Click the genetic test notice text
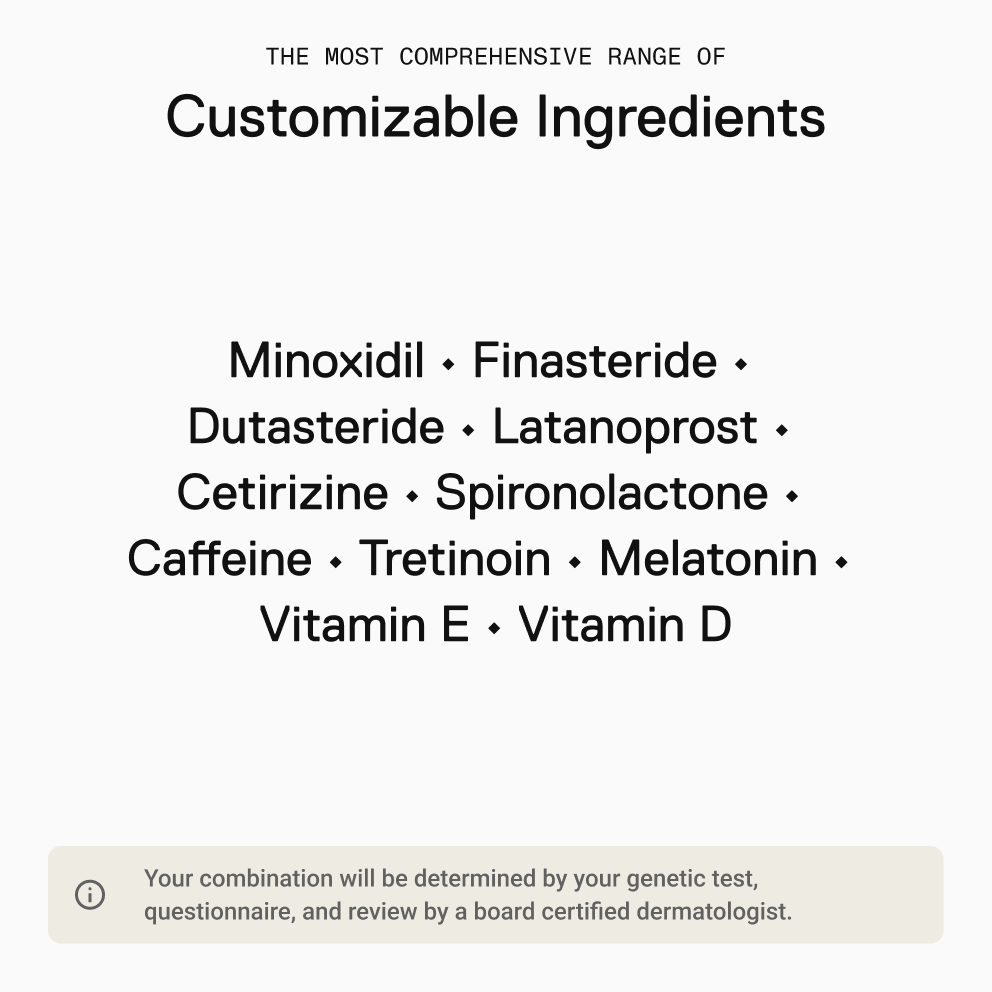The image size is (992, 992). (468, 895)
